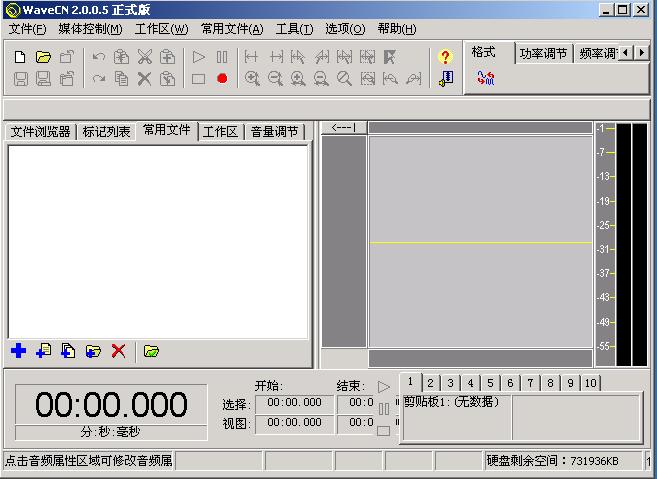Collapse the left panel using <--- button
657x479 pixels.
[x=344, y=127]
